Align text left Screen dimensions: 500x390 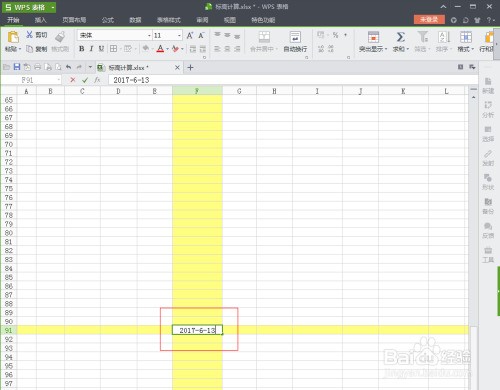[x=217, y=49]
